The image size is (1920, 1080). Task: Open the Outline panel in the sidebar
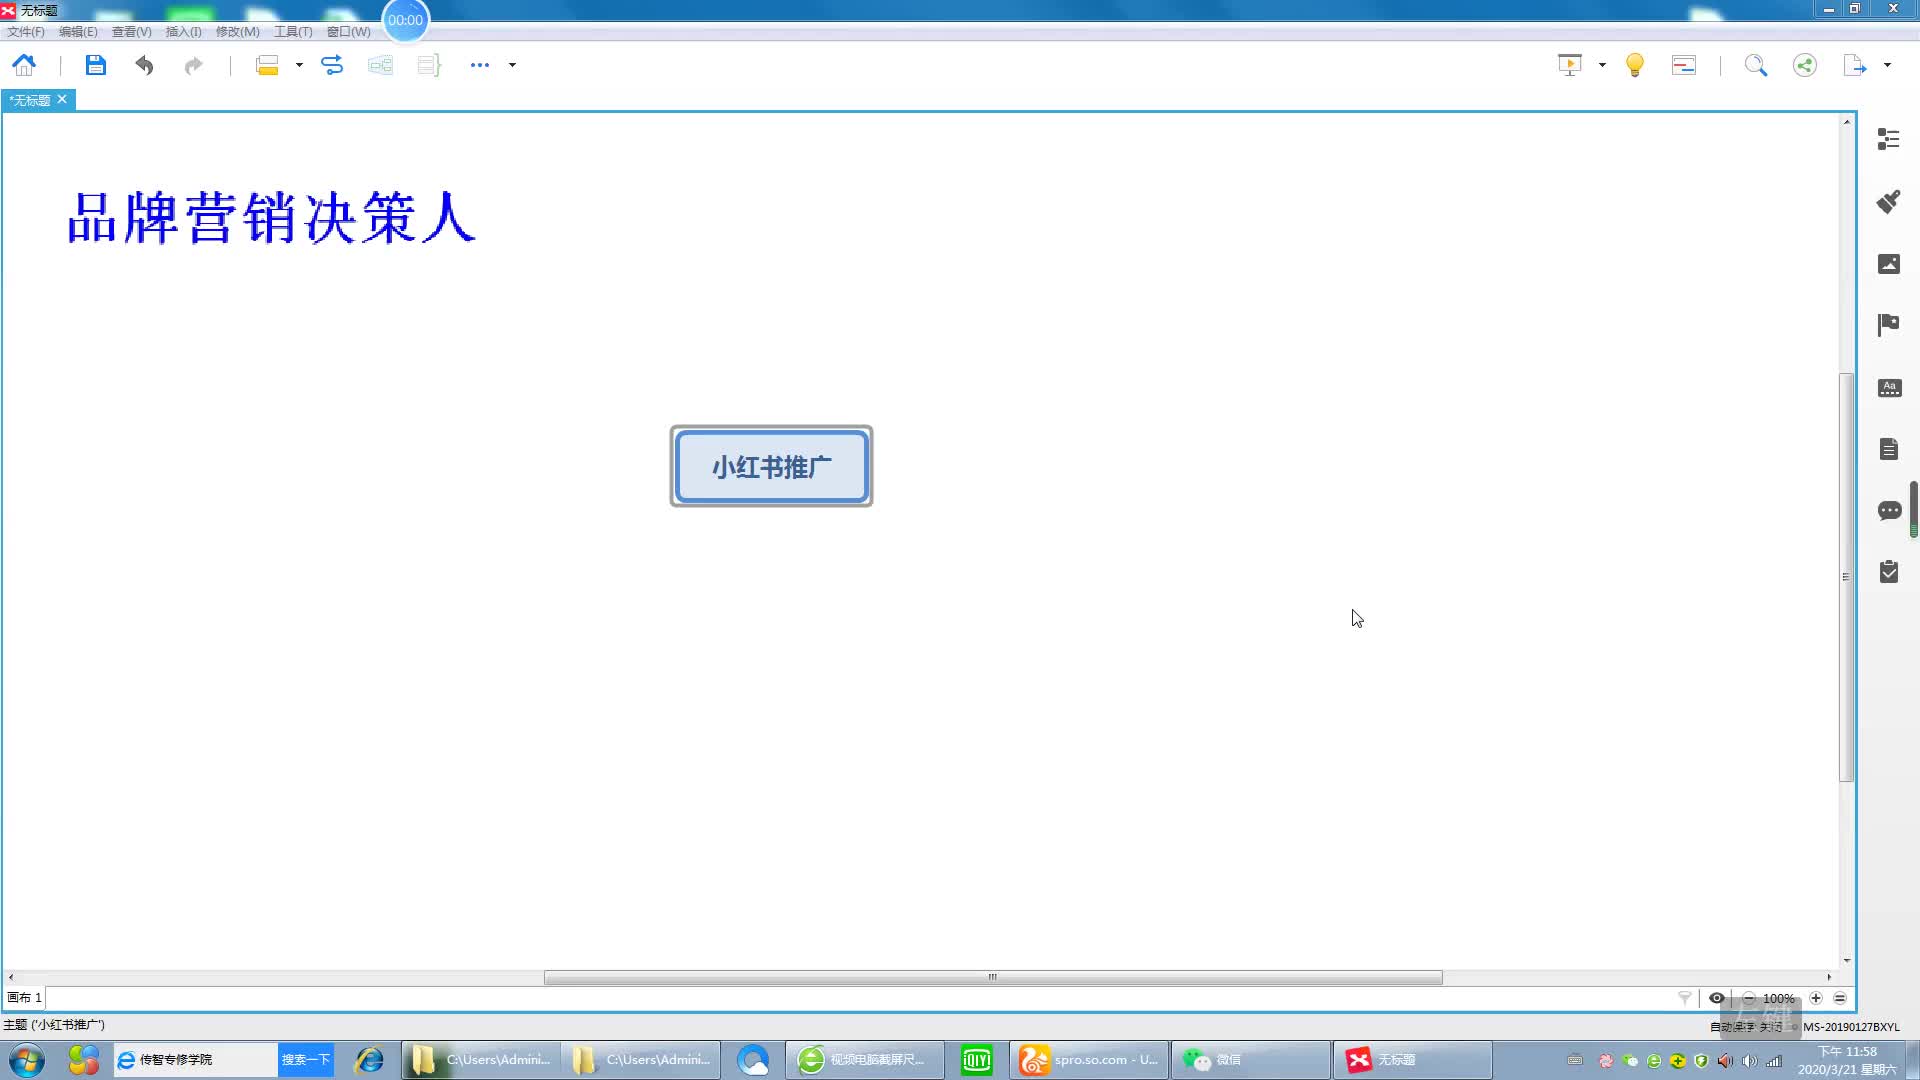[x=1889, y=139]
